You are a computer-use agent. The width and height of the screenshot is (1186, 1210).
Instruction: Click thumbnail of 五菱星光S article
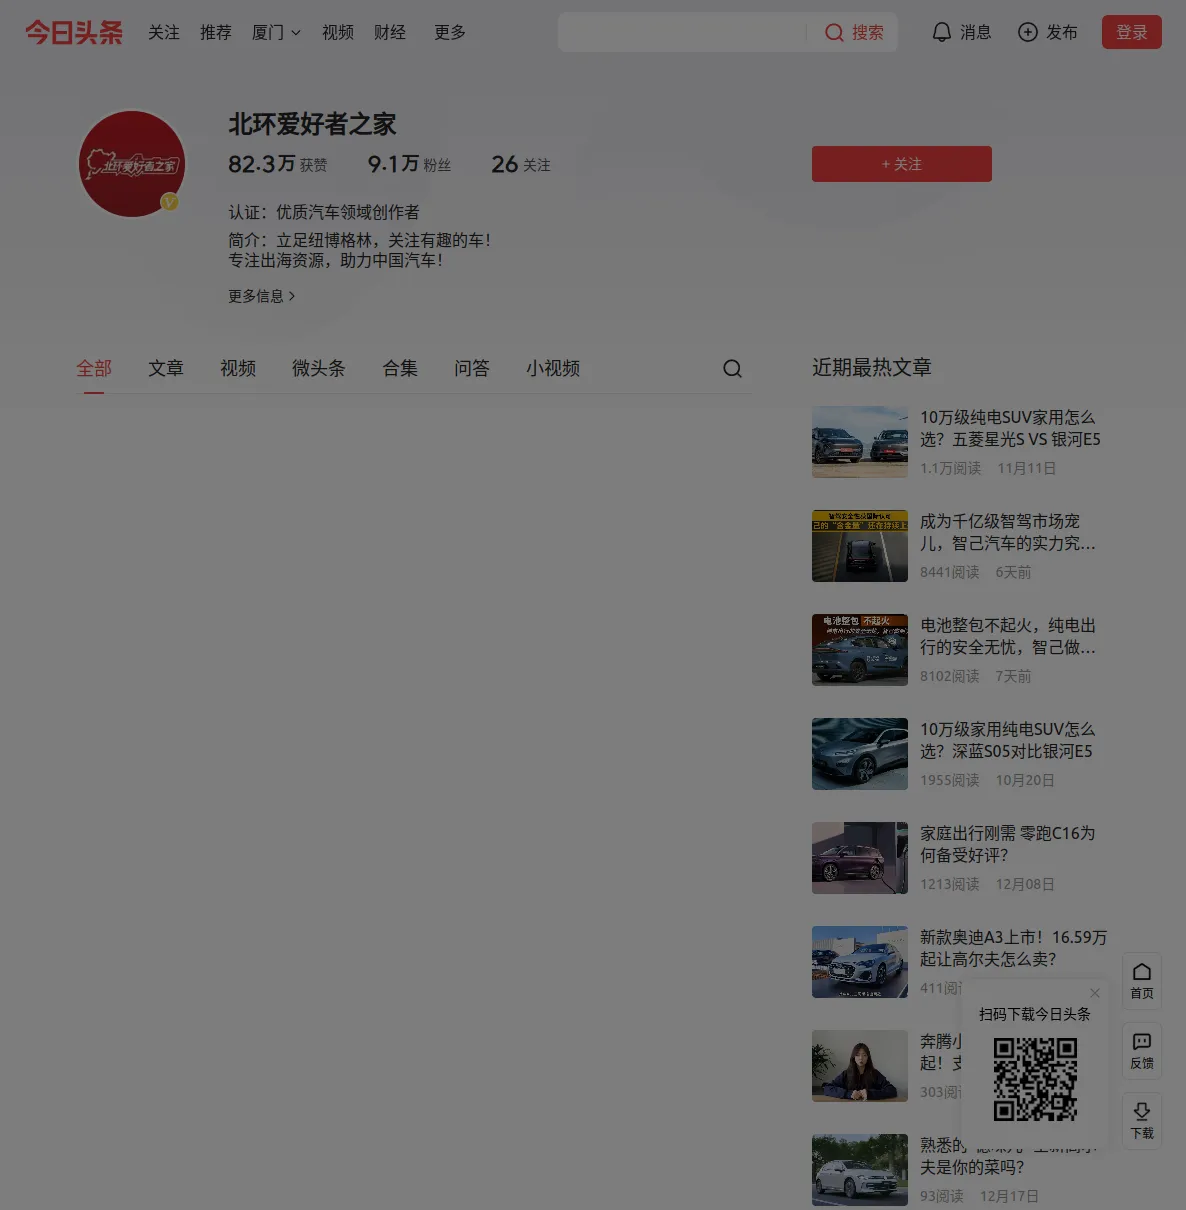point(860,442)
